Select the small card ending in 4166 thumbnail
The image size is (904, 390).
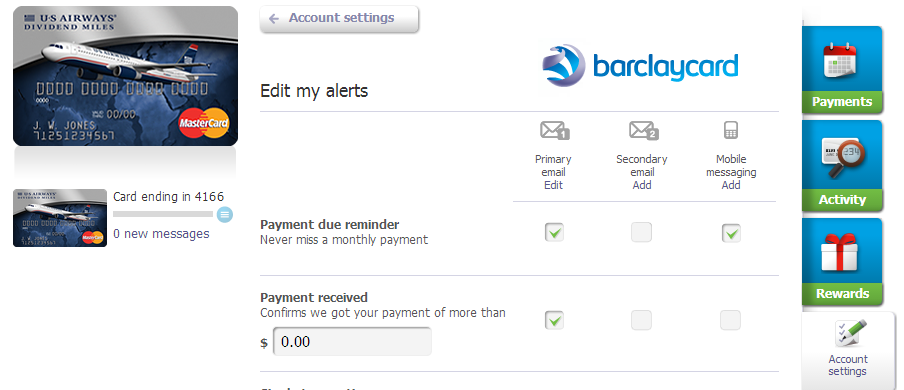[60, 218]
